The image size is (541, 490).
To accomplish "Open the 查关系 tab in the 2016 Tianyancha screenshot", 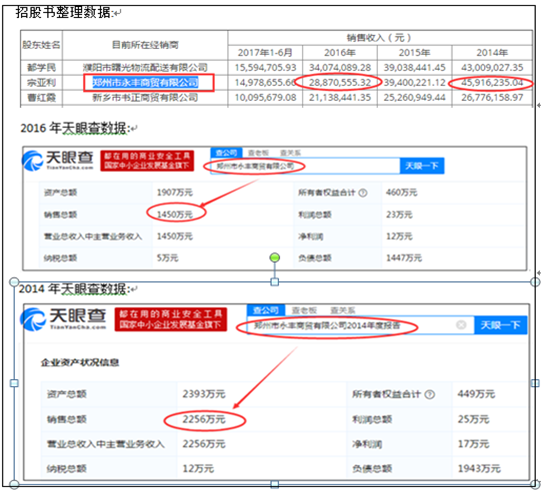I will pyautogui.click(x=290, y=153).
